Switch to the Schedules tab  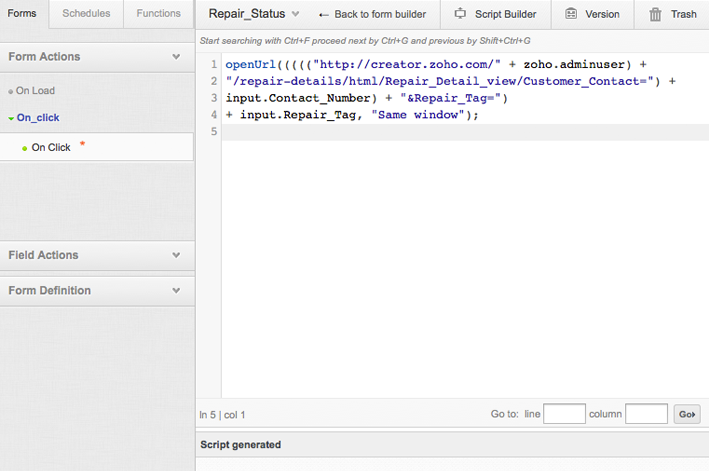(x=86, y=14)
